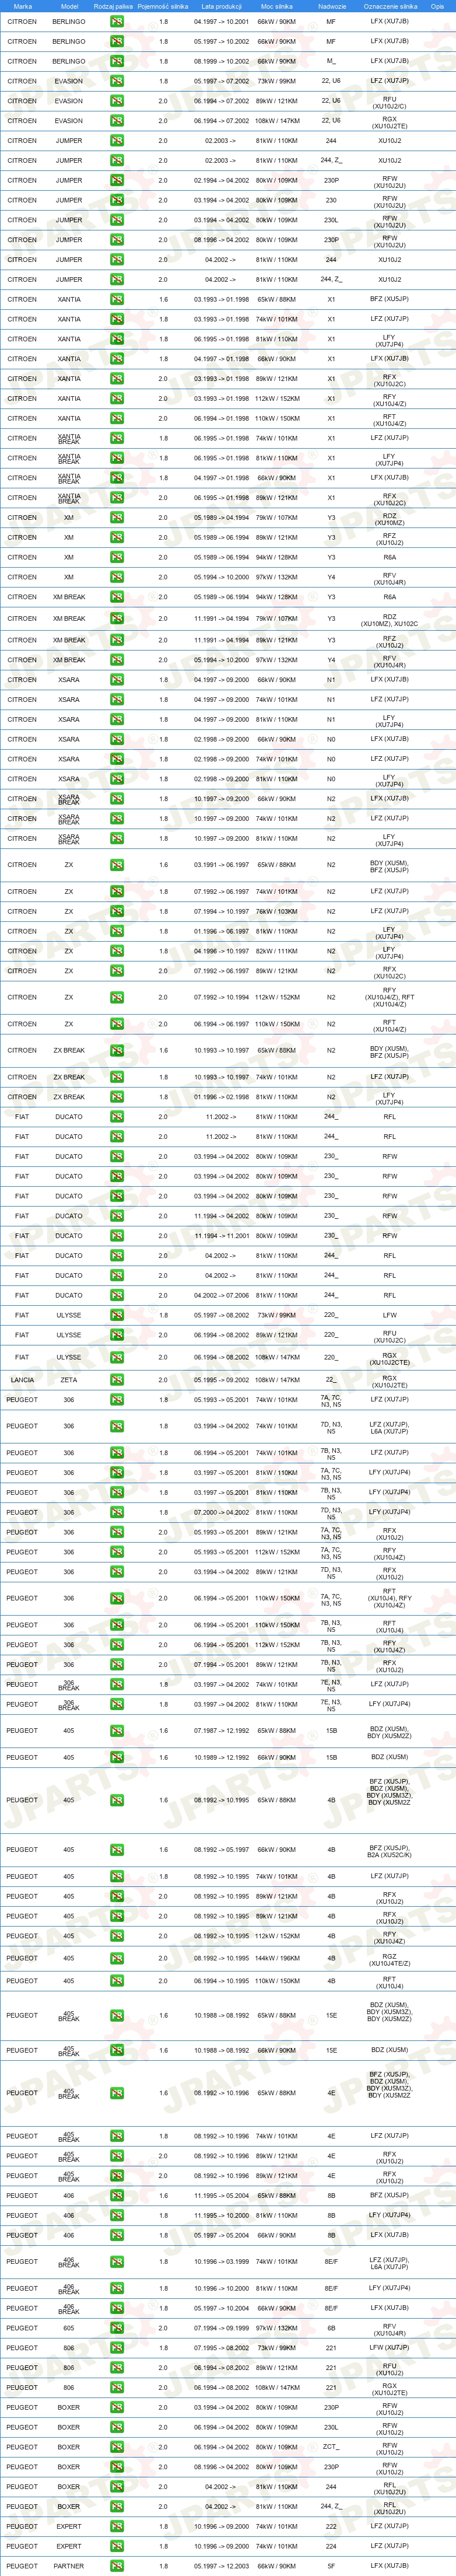
Task: Click the 11.1994 -> 11.2001 production years cell
Action: pyautogui.click(x=221, y=1236)
